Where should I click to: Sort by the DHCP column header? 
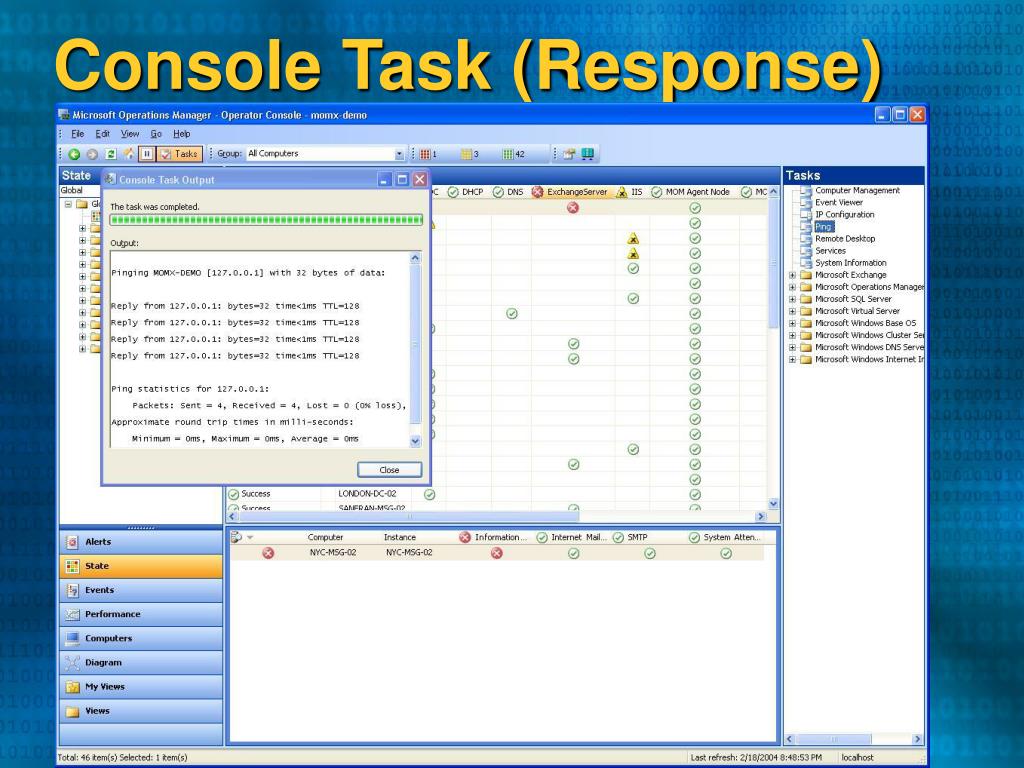(466, 192)
